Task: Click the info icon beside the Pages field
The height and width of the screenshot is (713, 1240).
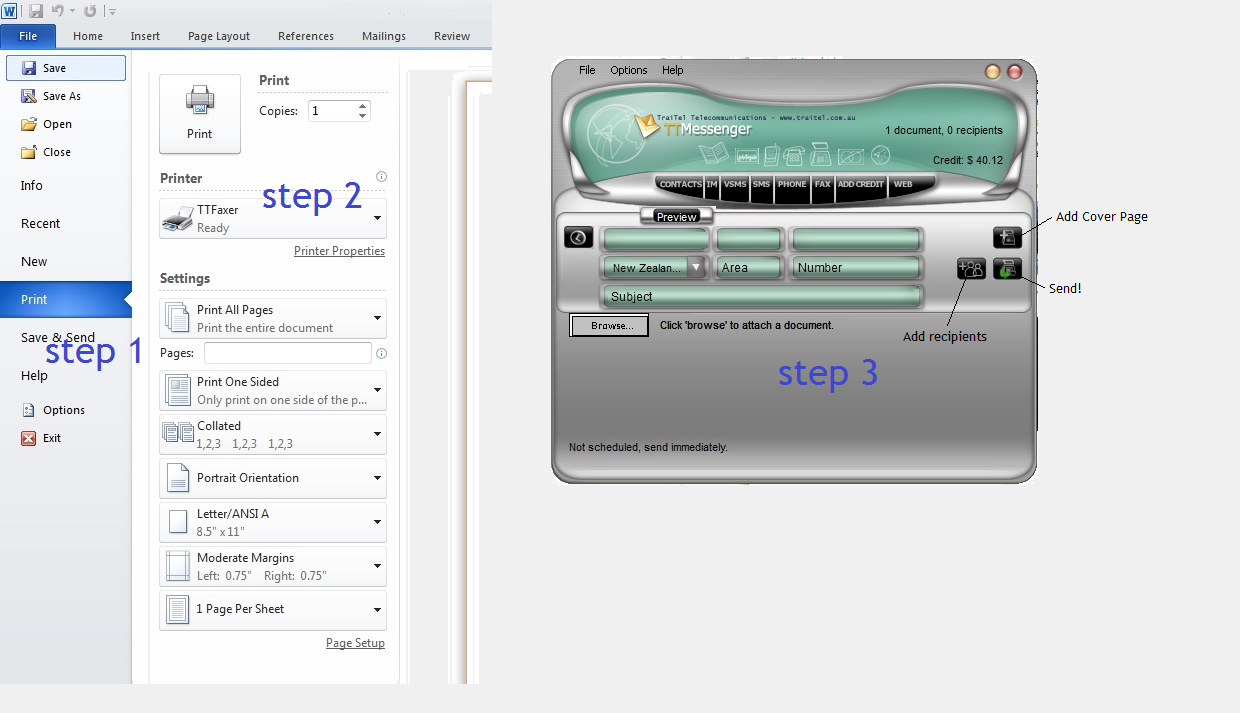Action: [381, 353]
